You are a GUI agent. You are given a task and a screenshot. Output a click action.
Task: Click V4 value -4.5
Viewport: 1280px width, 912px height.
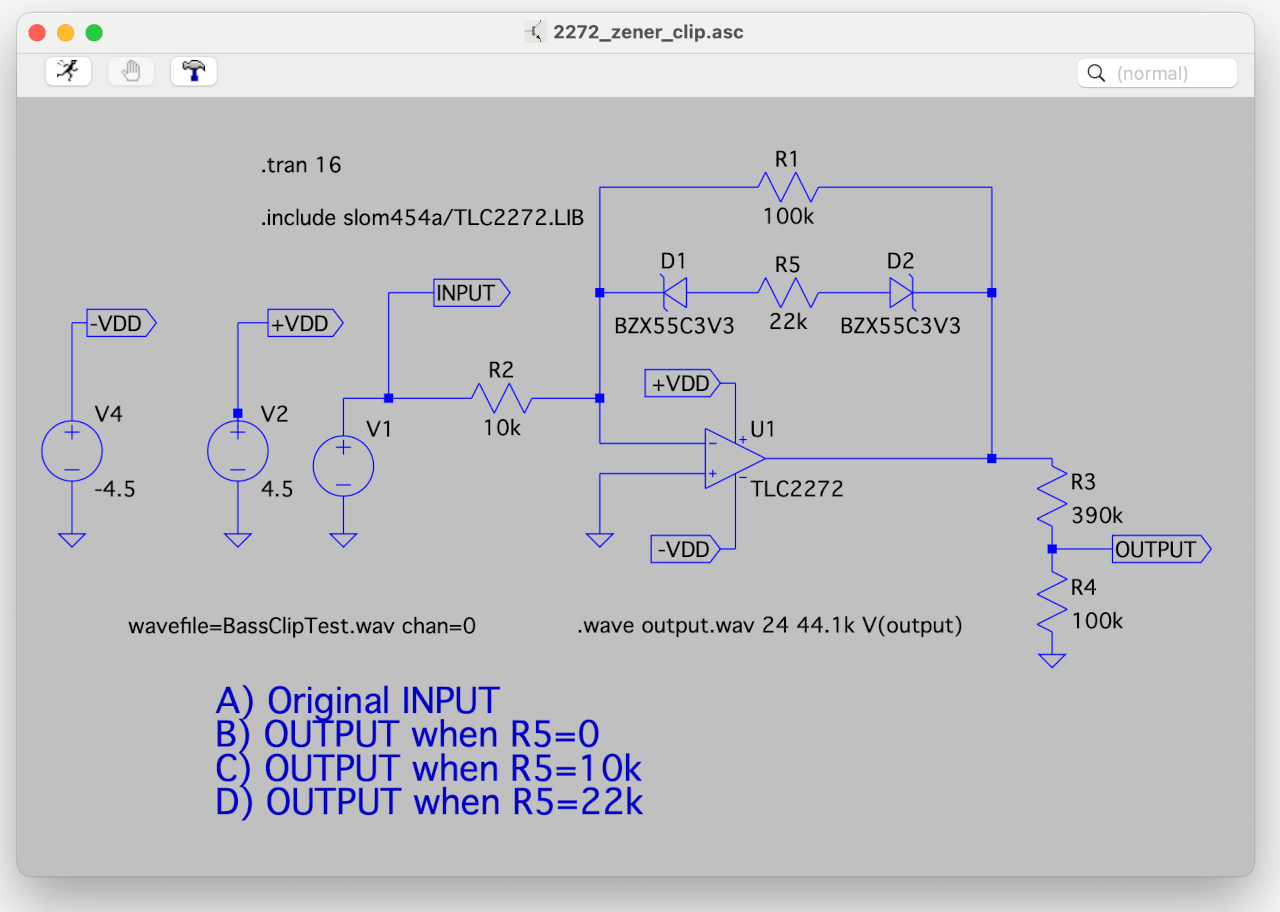(x=115, y=491)
